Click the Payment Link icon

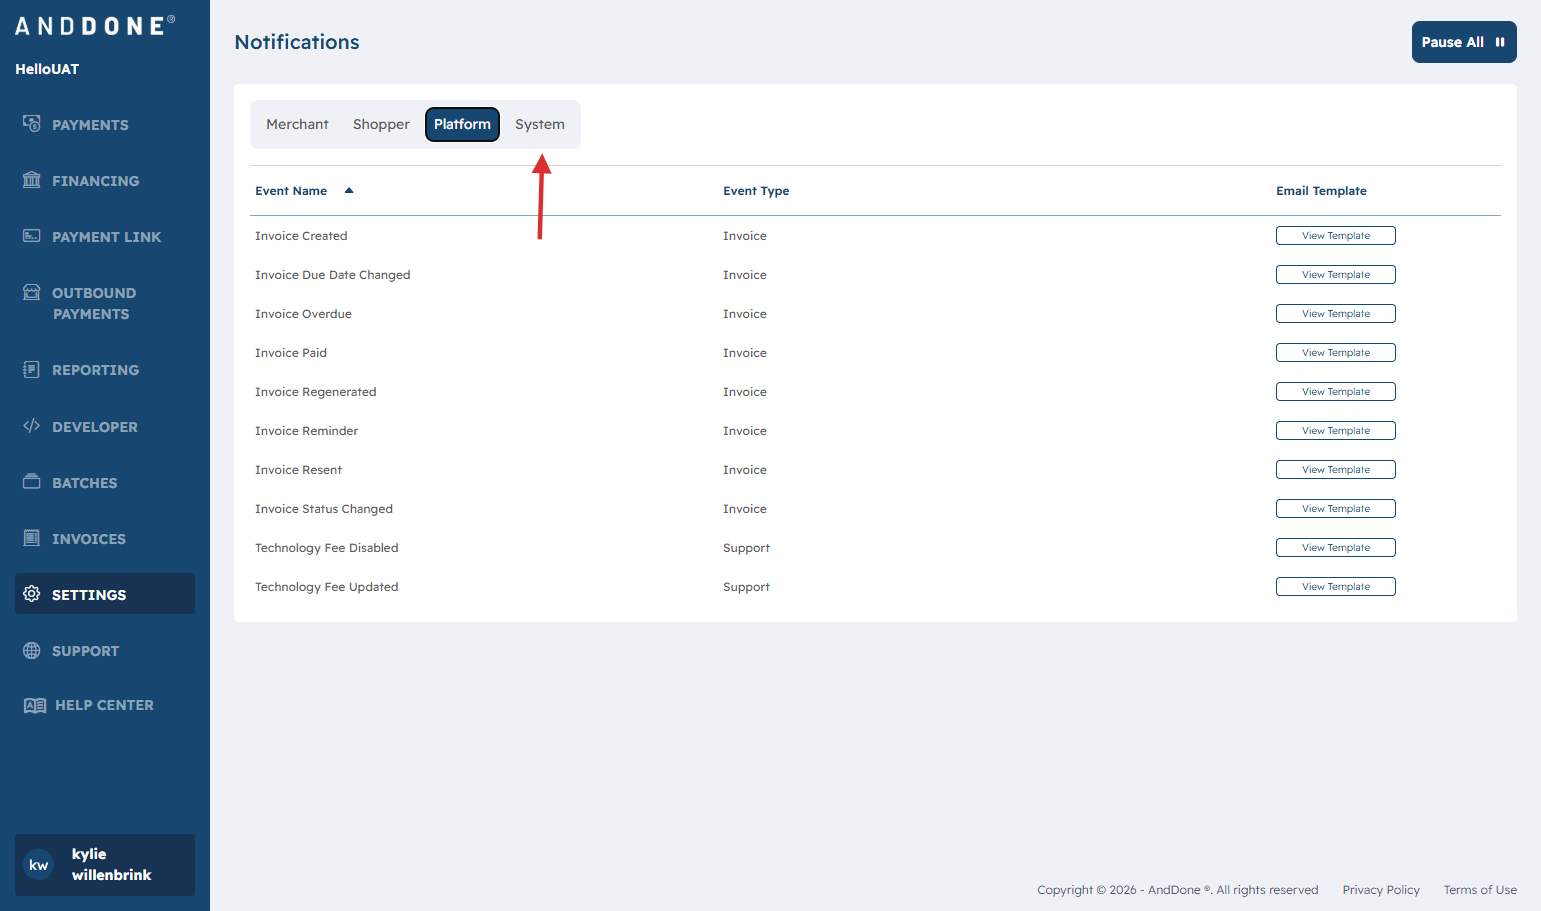[x=32, y=236]
